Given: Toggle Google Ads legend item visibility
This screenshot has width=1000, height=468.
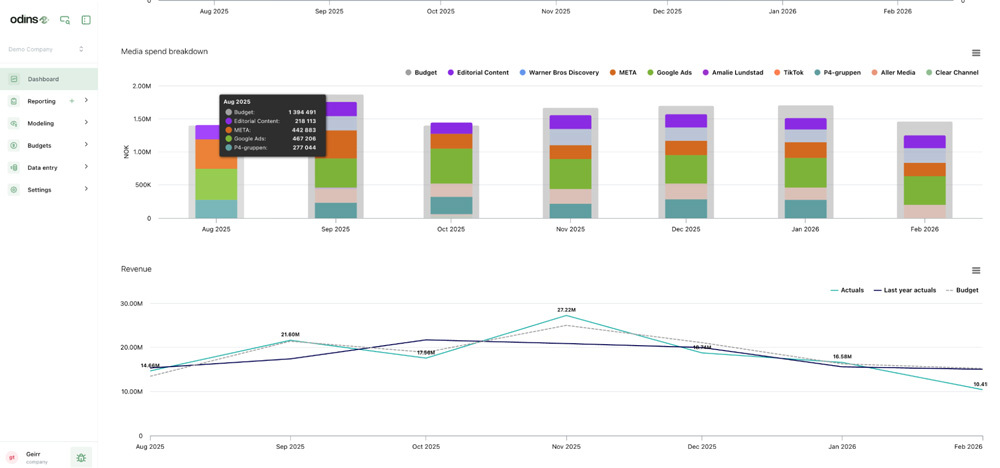Looking at the screenshot, I should point(669,73).
